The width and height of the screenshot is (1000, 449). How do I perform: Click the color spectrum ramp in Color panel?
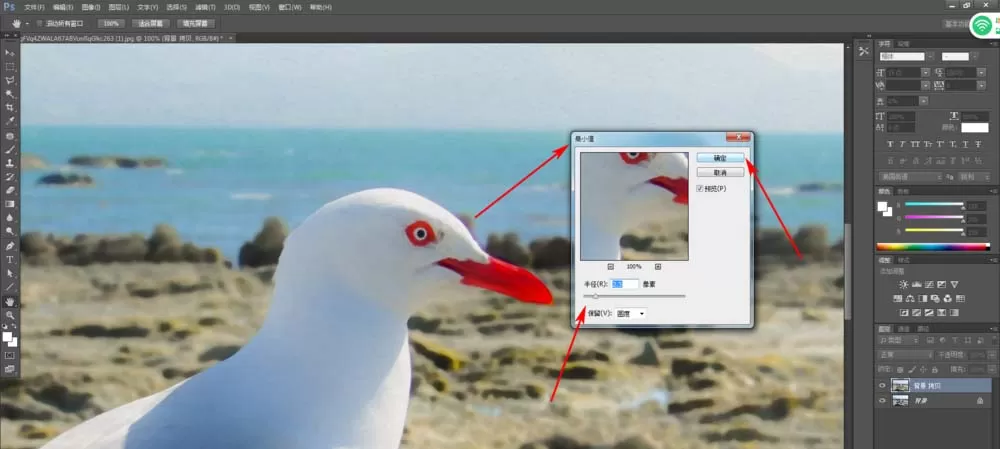pyautogui.click(x=933, y=247)
